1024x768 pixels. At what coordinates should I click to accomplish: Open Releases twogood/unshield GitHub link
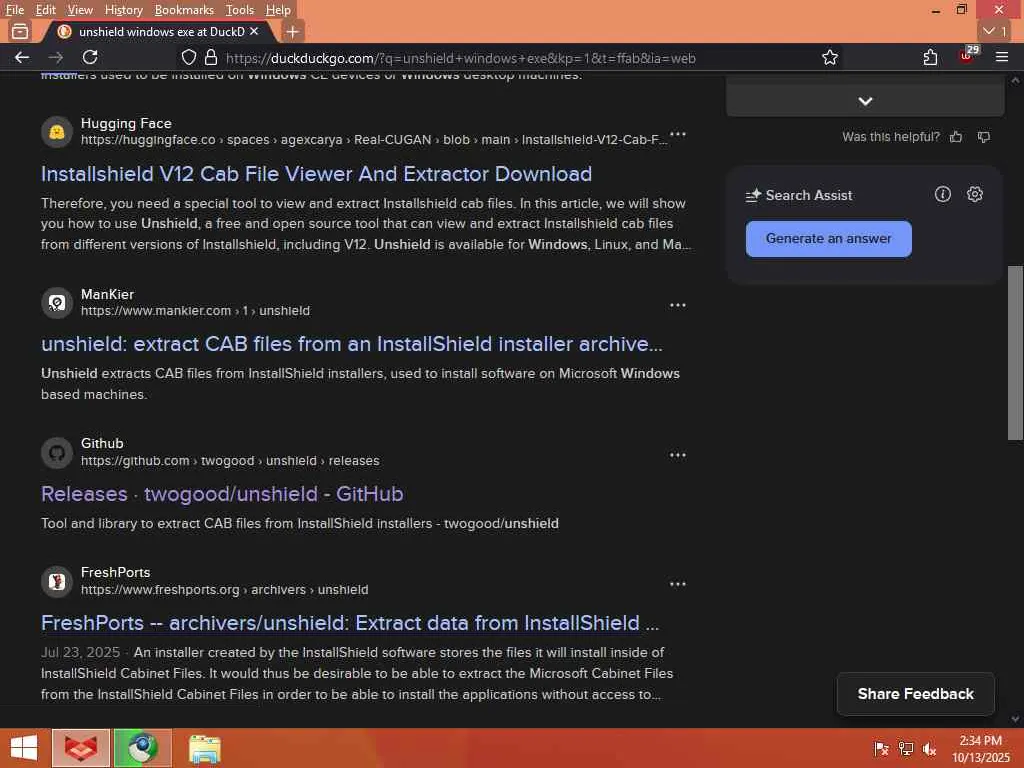pos(222,494)
